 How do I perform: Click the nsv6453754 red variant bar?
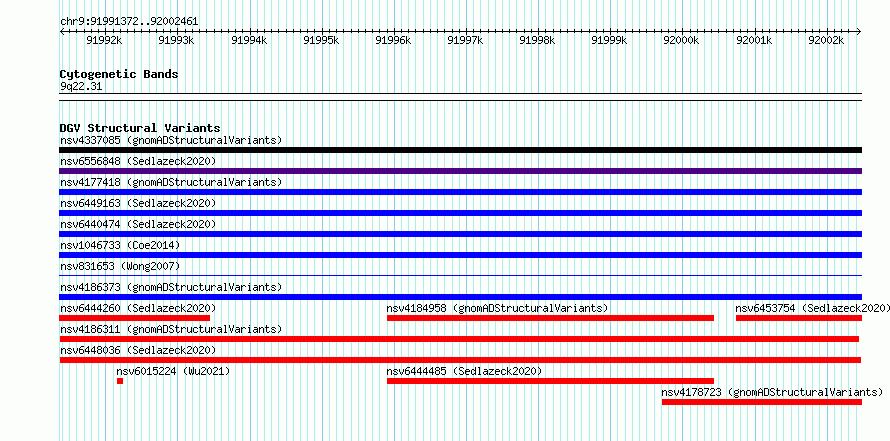[x=799, y=318]
